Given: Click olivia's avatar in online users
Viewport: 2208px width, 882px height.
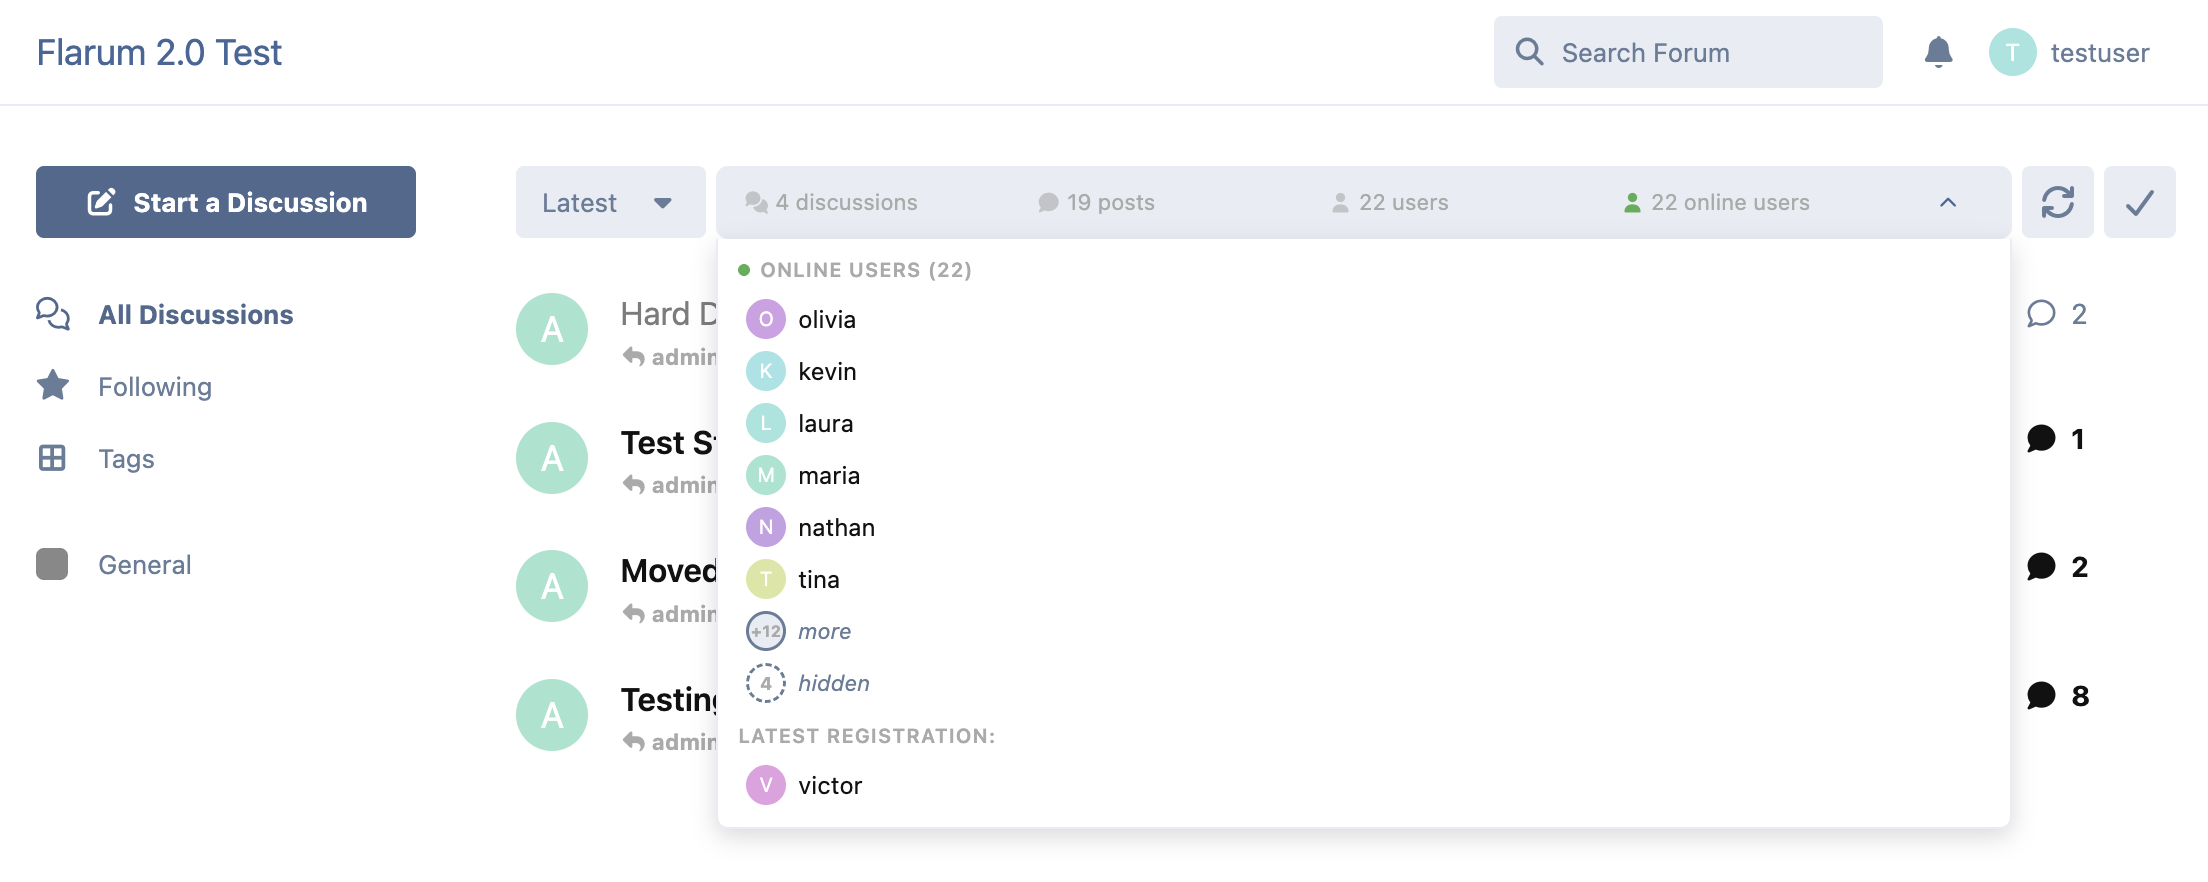Looking at the screenshot, I should pyautogui.click(x=766, y=319).
